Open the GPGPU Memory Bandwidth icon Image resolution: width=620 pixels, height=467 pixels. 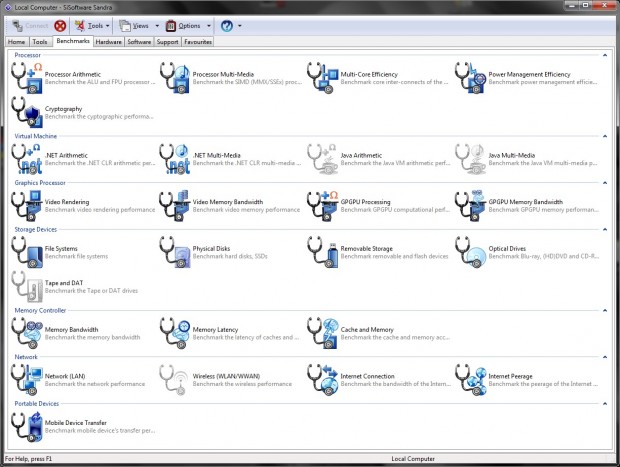pos(471,206)
